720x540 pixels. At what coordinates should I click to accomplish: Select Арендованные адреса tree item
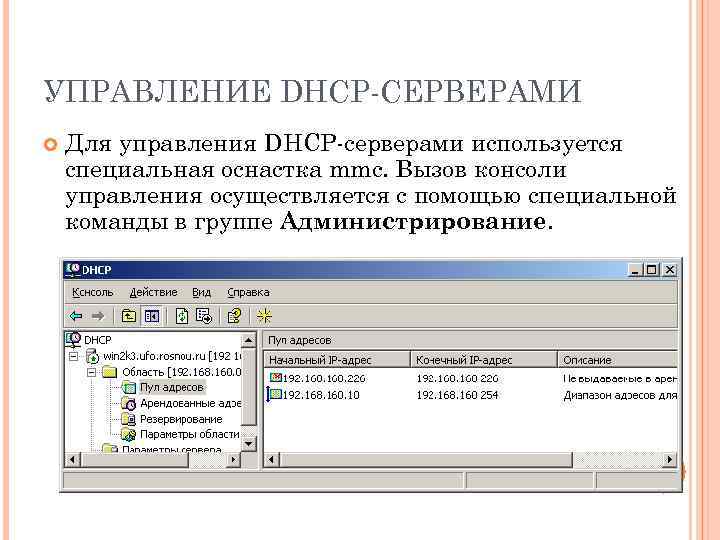(x=191, y=404)
